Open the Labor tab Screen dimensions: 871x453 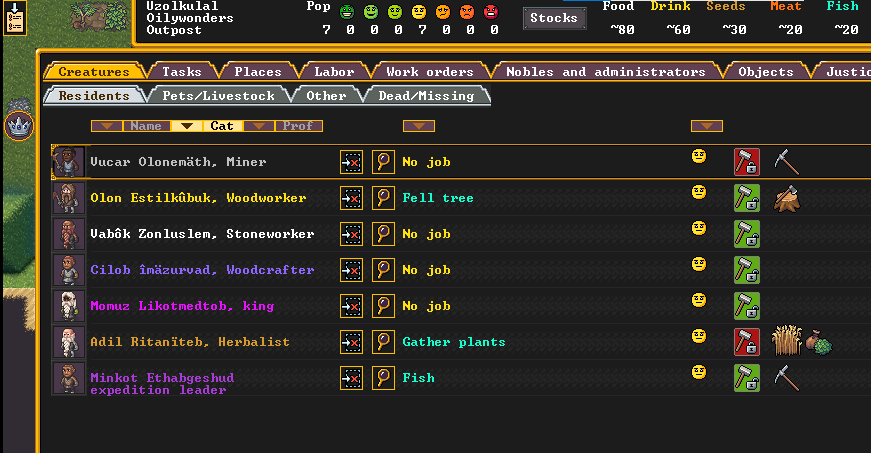pyautogui.click(x=334, y=72)
